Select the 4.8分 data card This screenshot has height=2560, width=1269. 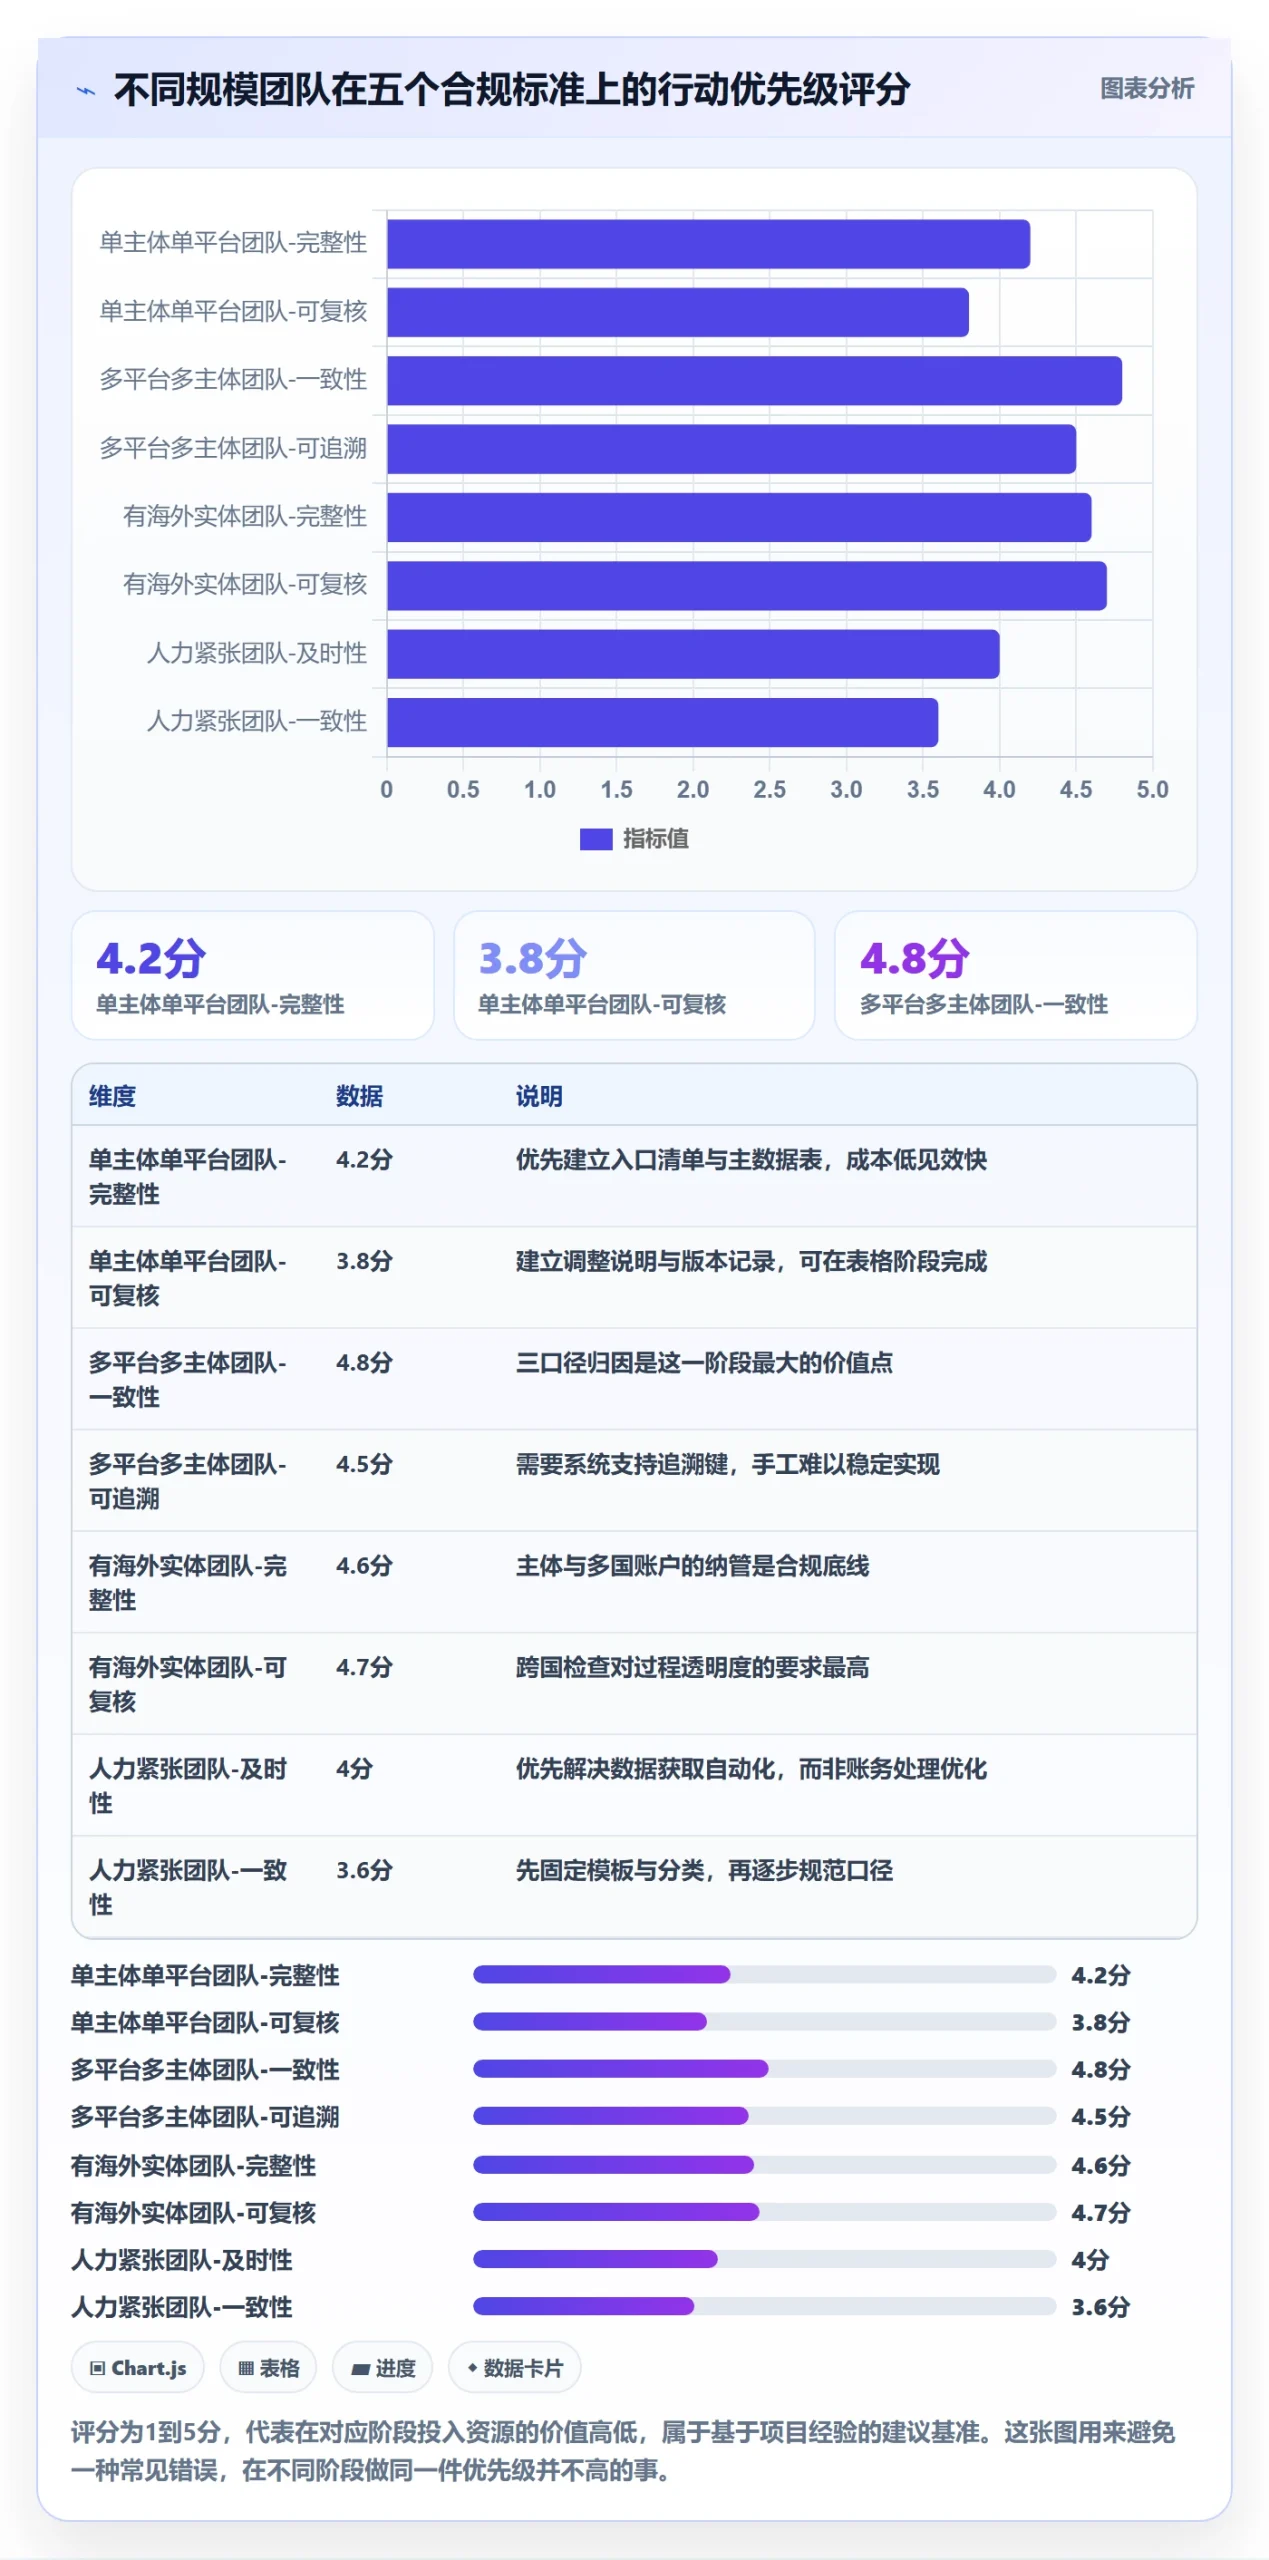click(1015, 975)
